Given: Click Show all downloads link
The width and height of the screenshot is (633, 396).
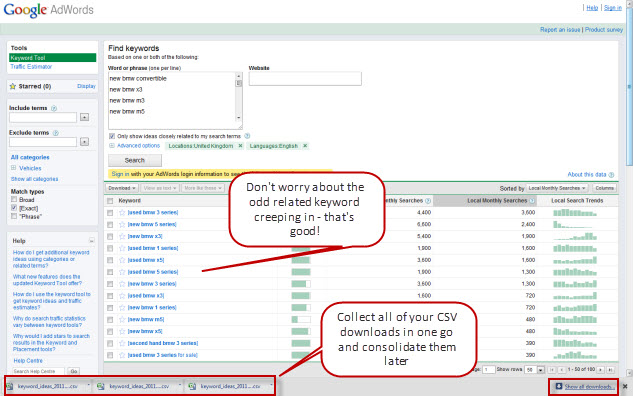Looking at the screenshot, I should pyautogui.click(x=588, y=387).
